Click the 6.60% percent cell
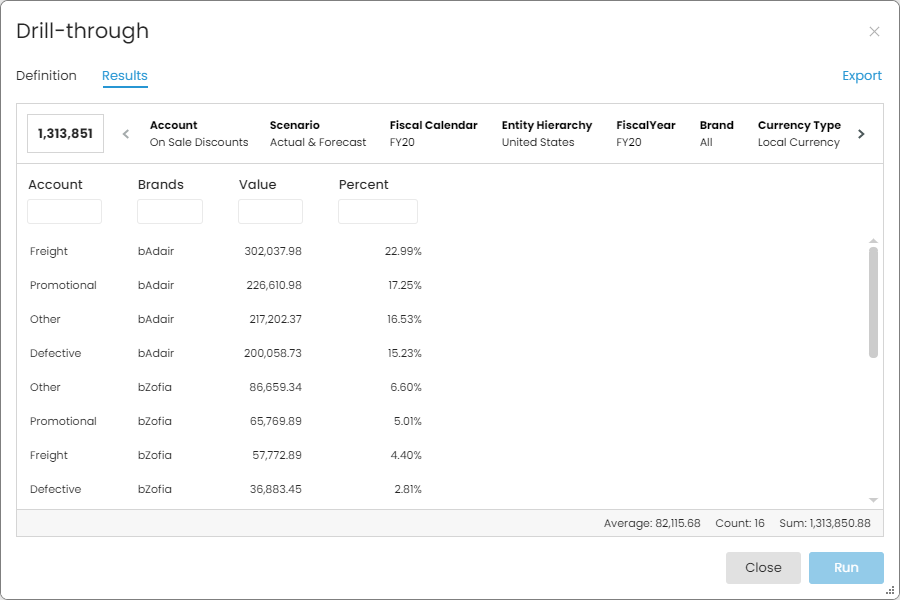Image resolution: width=900 pixels, height=600 pixels. tap(406, 387)
